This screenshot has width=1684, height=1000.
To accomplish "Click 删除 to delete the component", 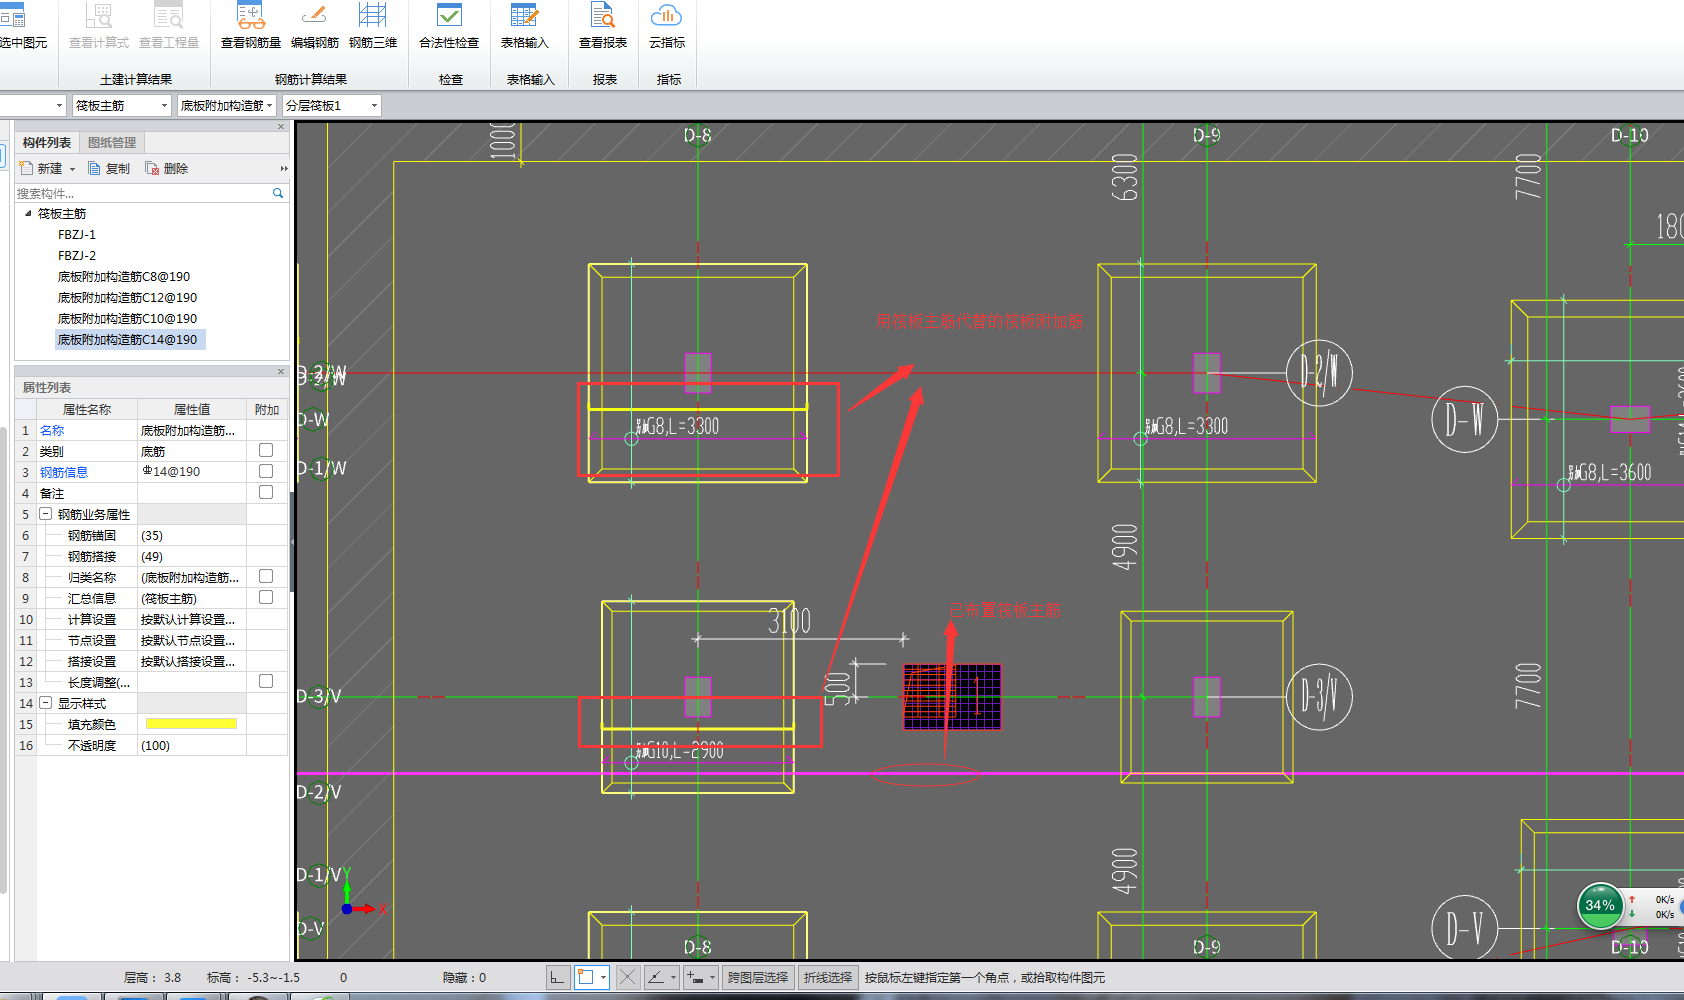I will pos(167,168).
